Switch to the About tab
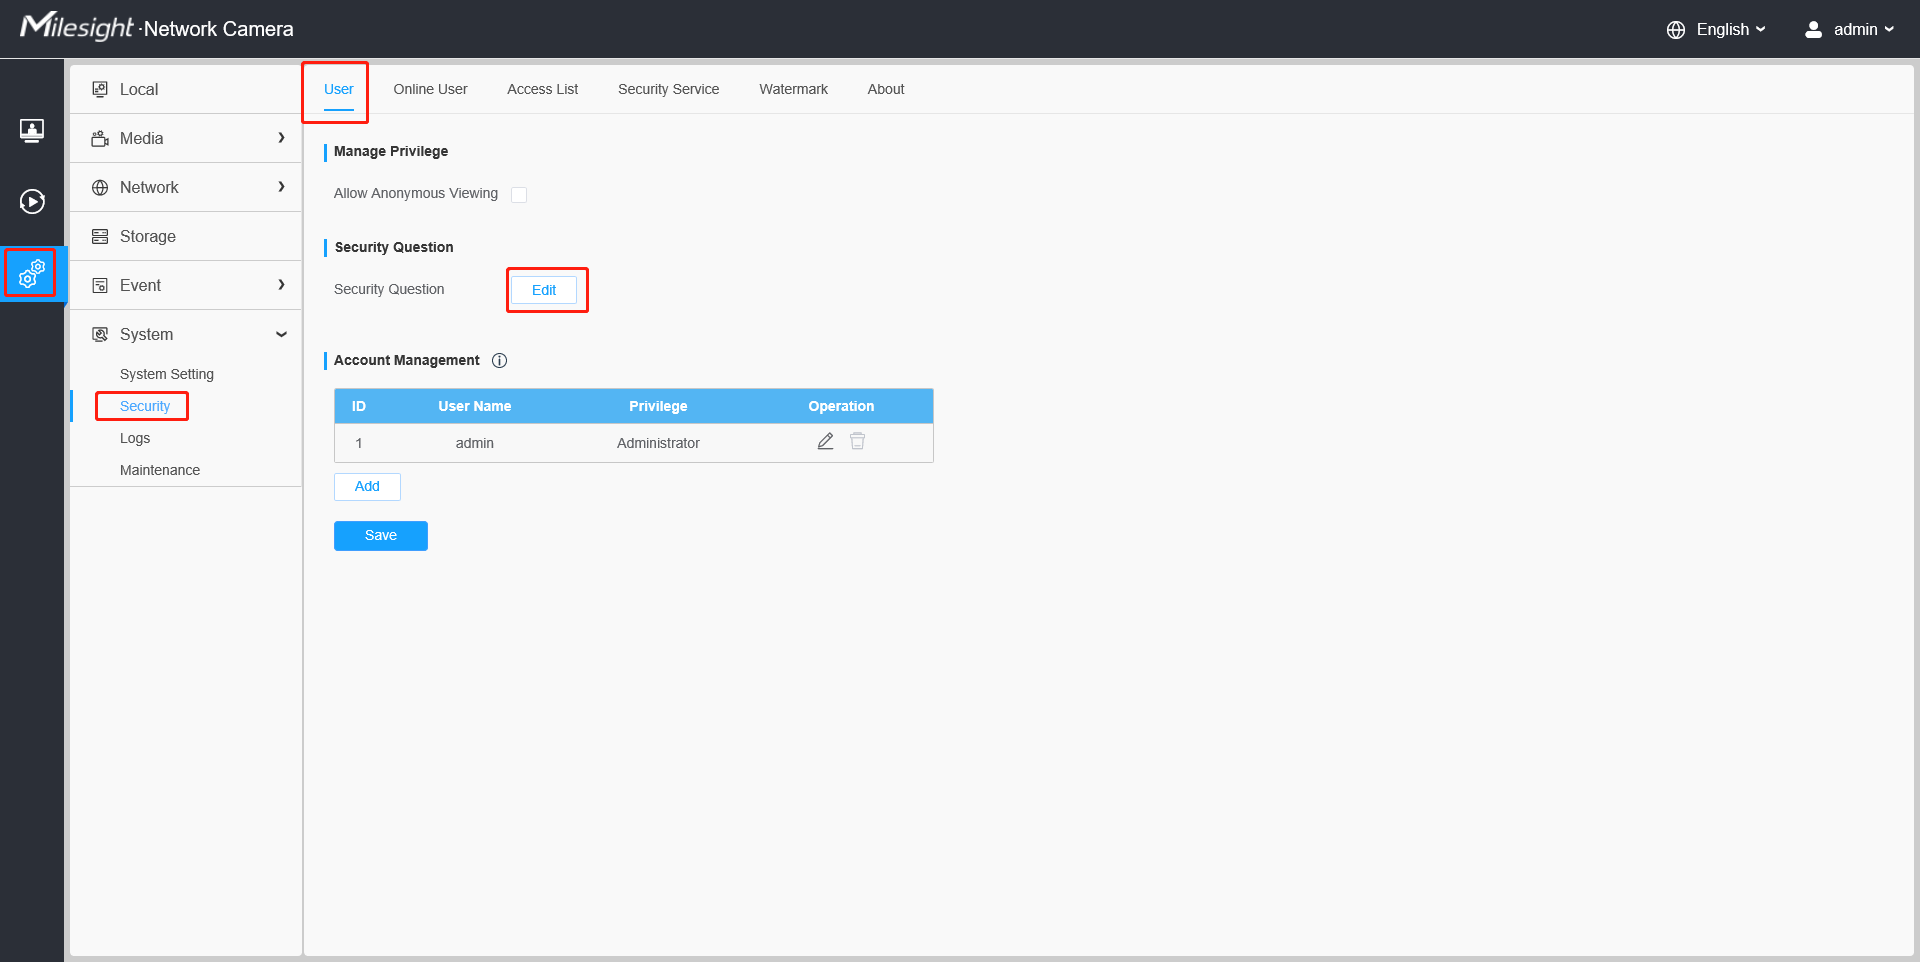This screenshot has width=1920, height=962. (885, 89)
